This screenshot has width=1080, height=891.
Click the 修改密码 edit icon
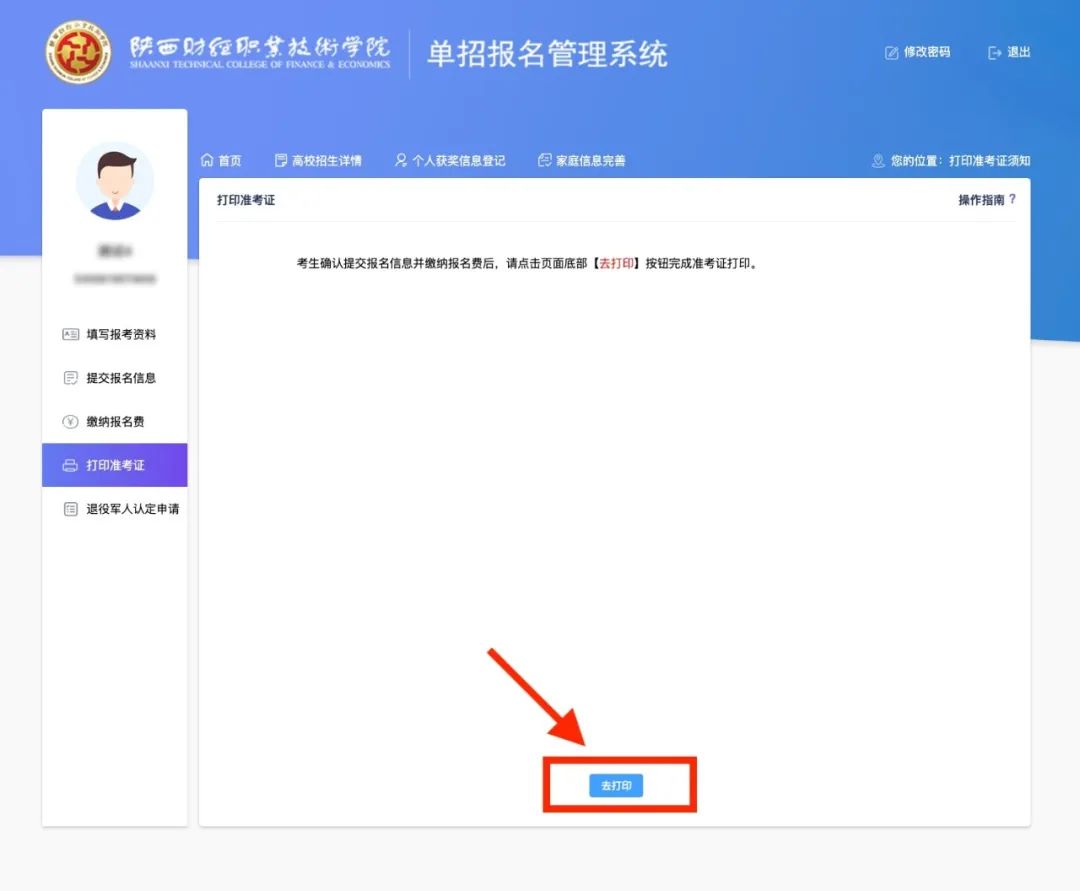click(x=891, y=53)
